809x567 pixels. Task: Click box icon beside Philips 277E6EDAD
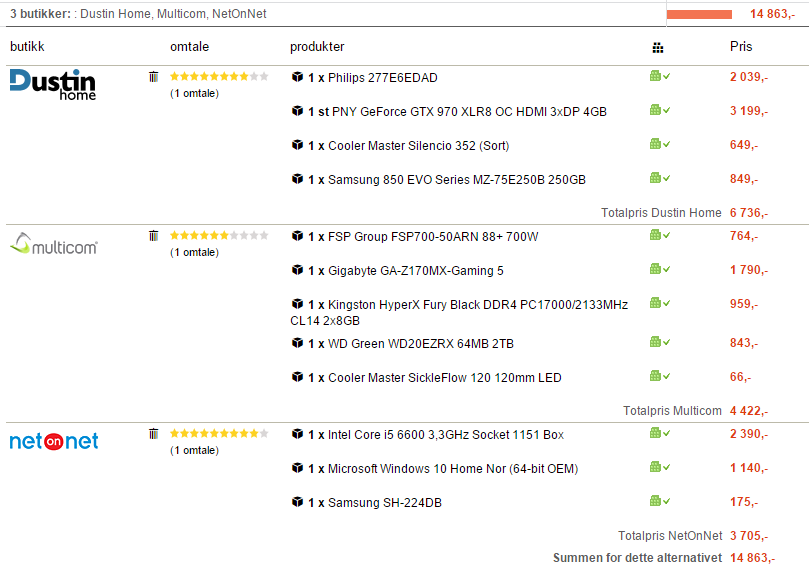pyautogui.click(x=297, y=77)
